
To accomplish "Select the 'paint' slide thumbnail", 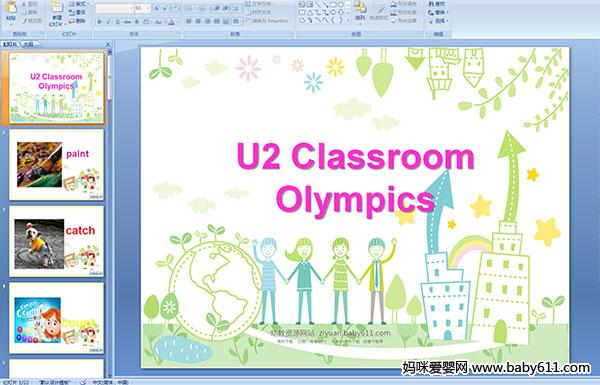I will point(56,165).
